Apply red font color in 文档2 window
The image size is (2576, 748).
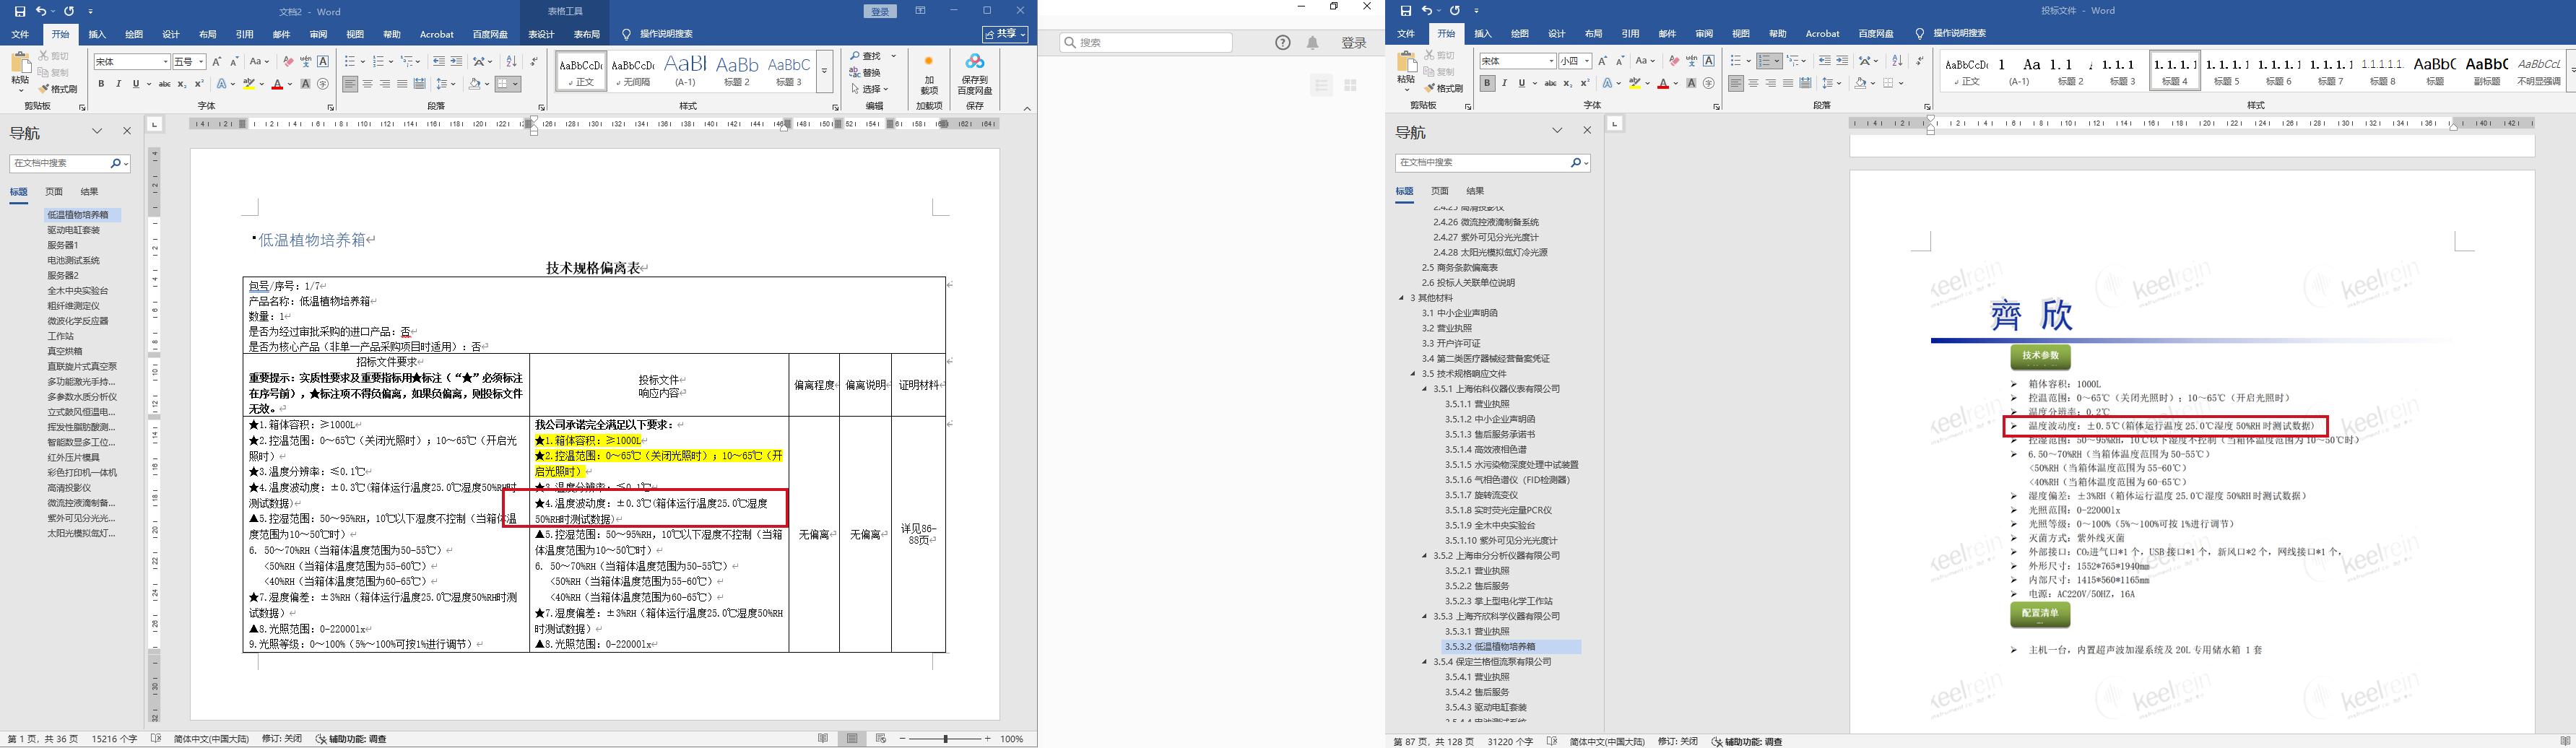(277, 84)
